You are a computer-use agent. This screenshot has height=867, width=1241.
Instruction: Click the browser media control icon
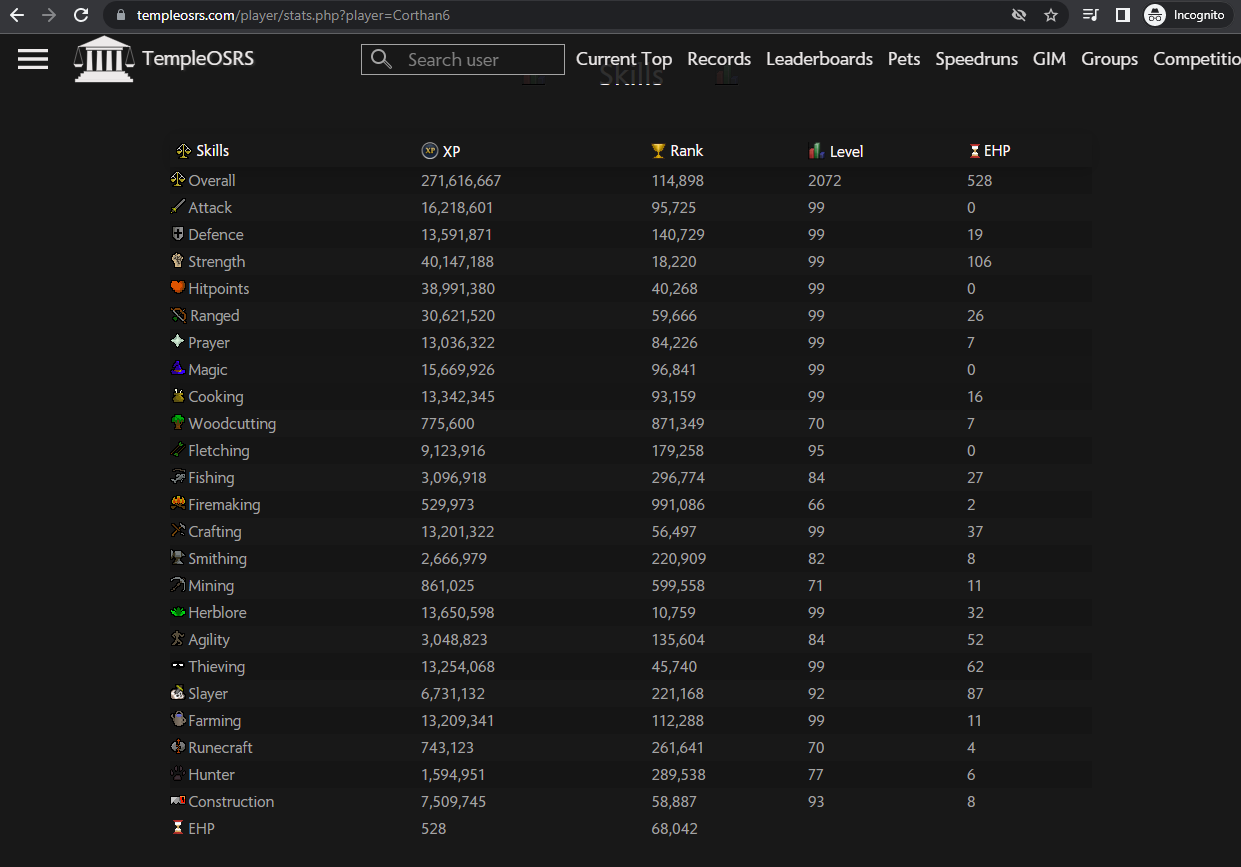[x=1090, y=15]
